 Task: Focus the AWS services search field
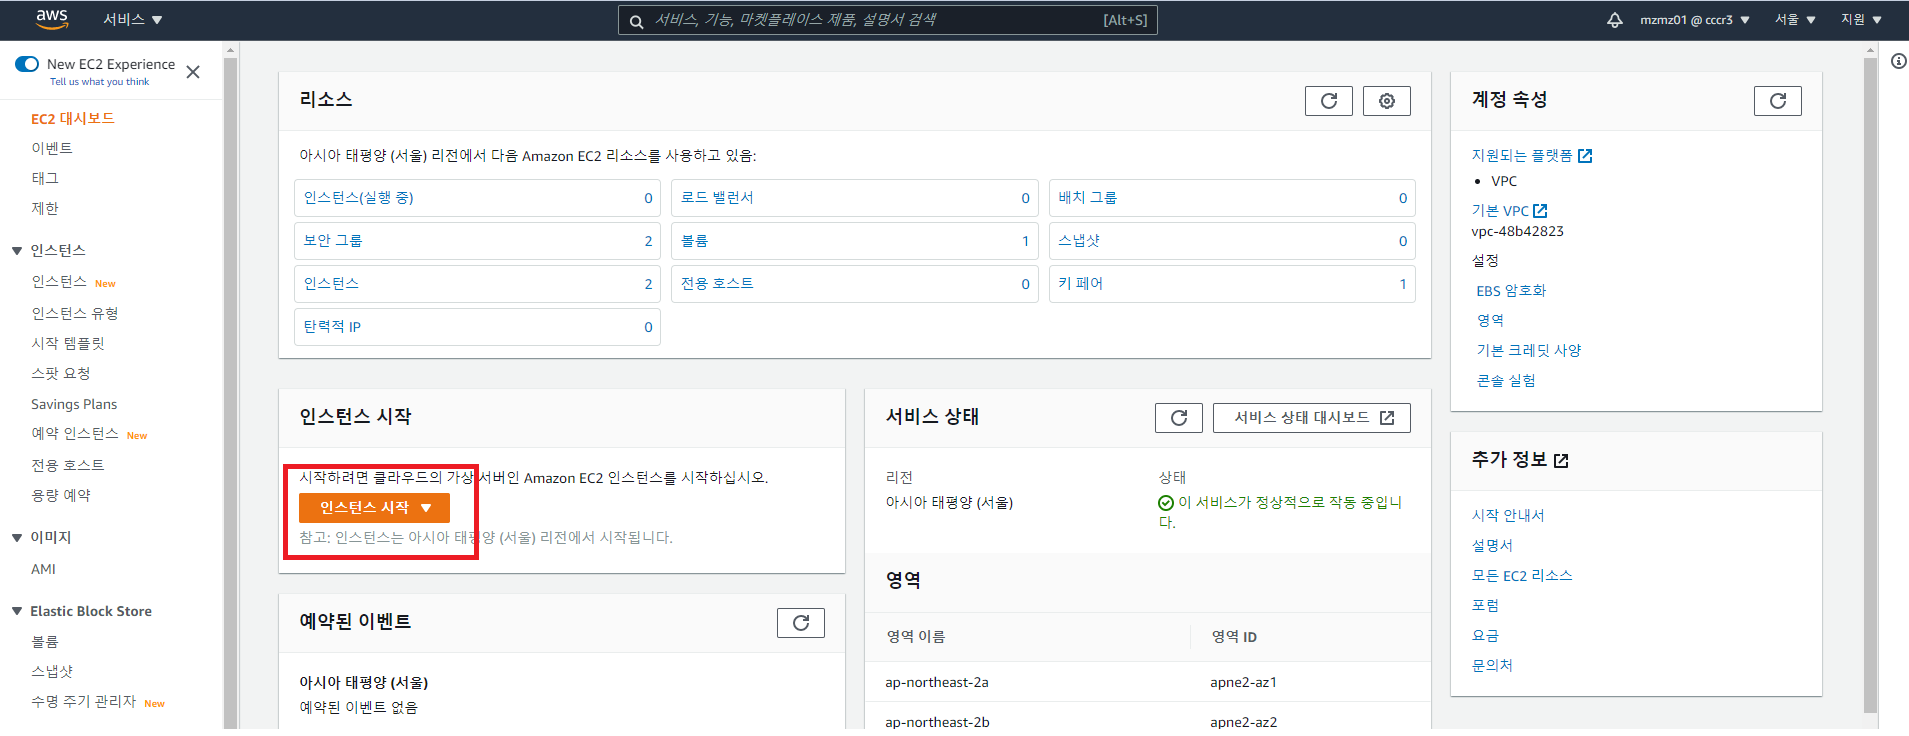point(887,20)
